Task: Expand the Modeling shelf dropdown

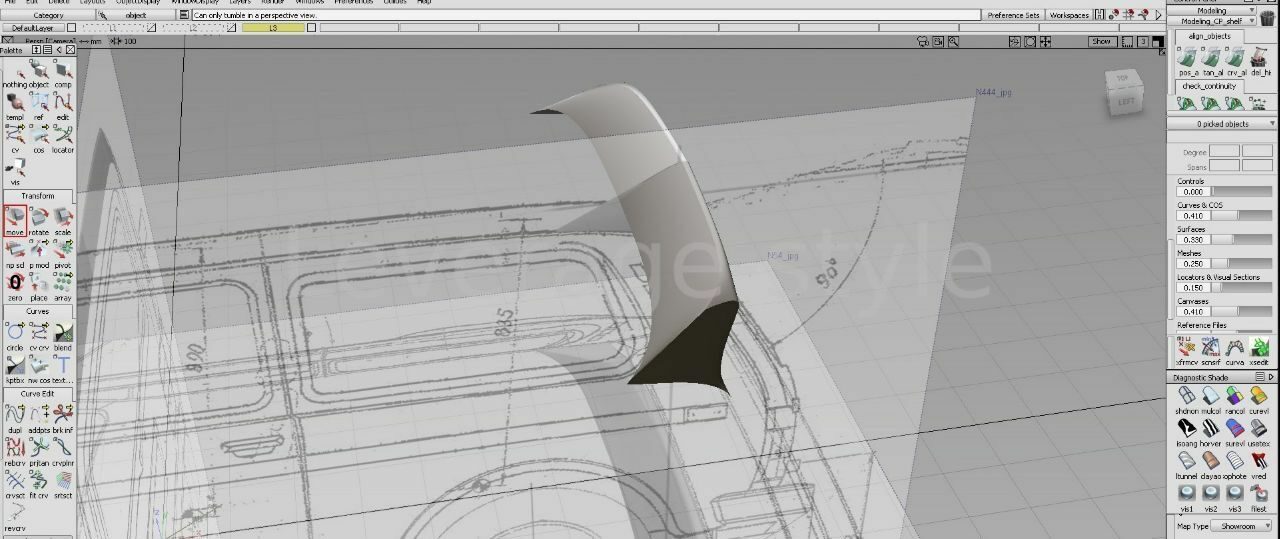Action: click(1218, 10)
